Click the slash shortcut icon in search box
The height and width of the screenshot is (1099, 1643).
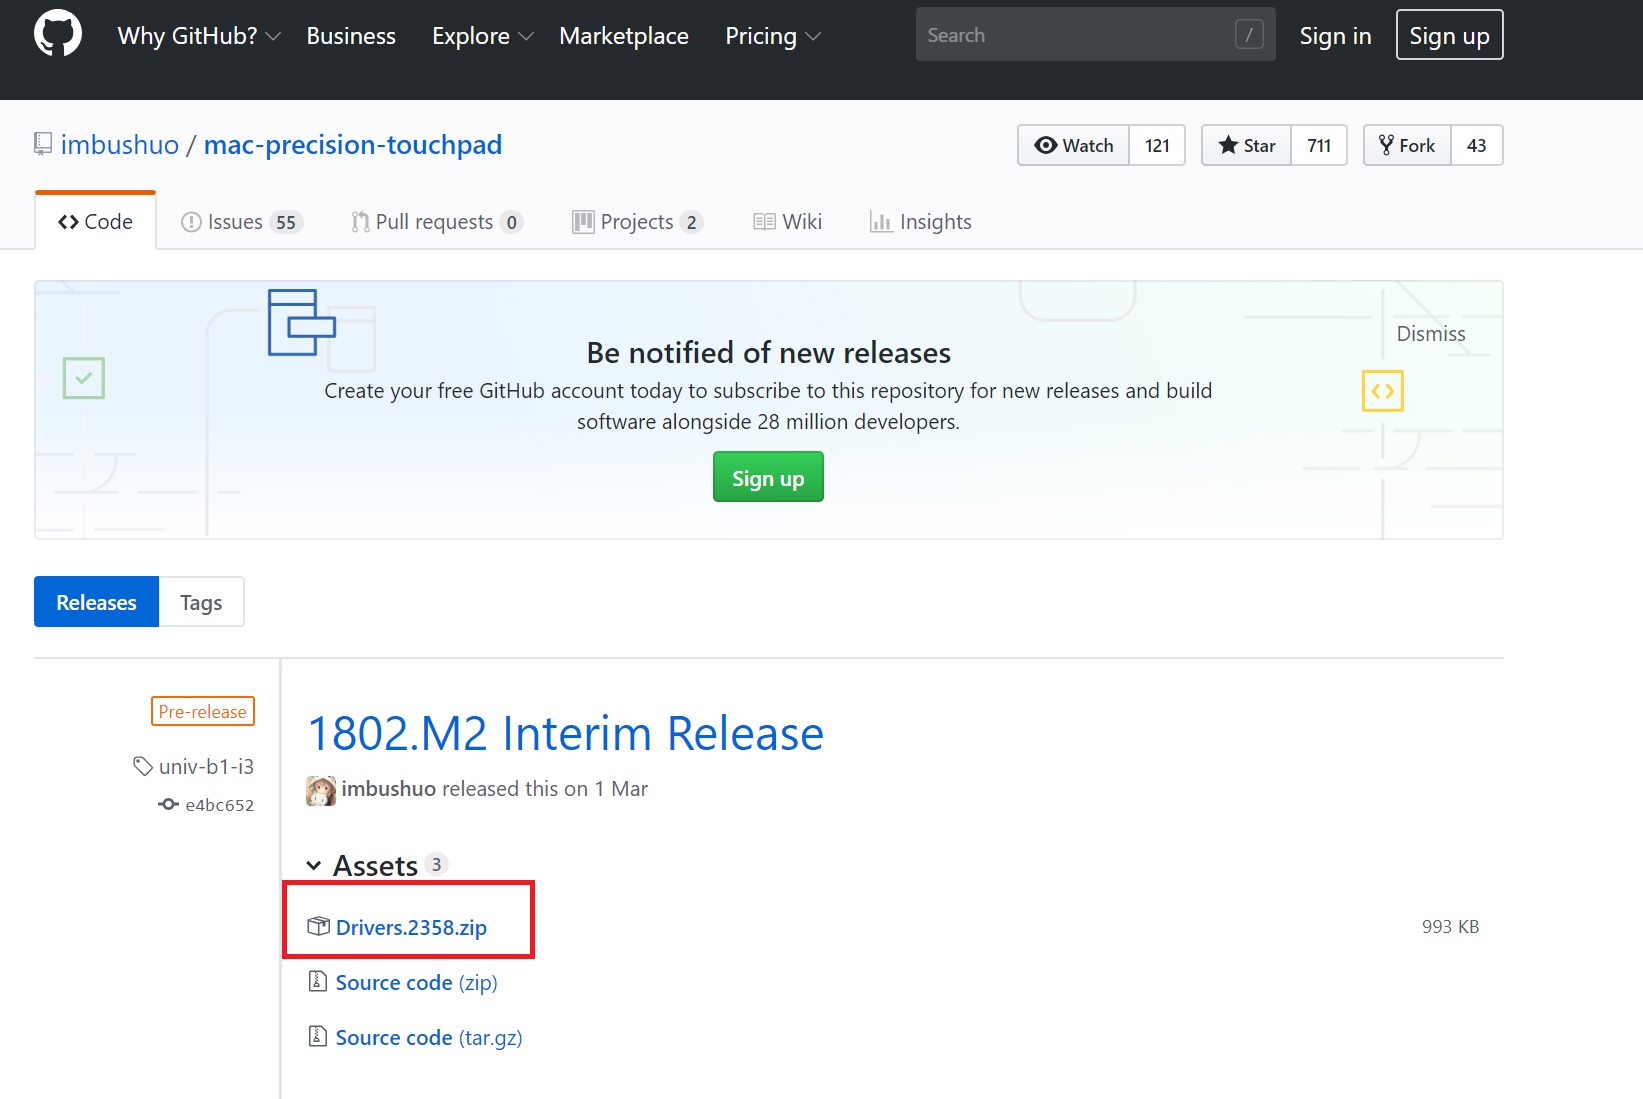pos(1249,35)
